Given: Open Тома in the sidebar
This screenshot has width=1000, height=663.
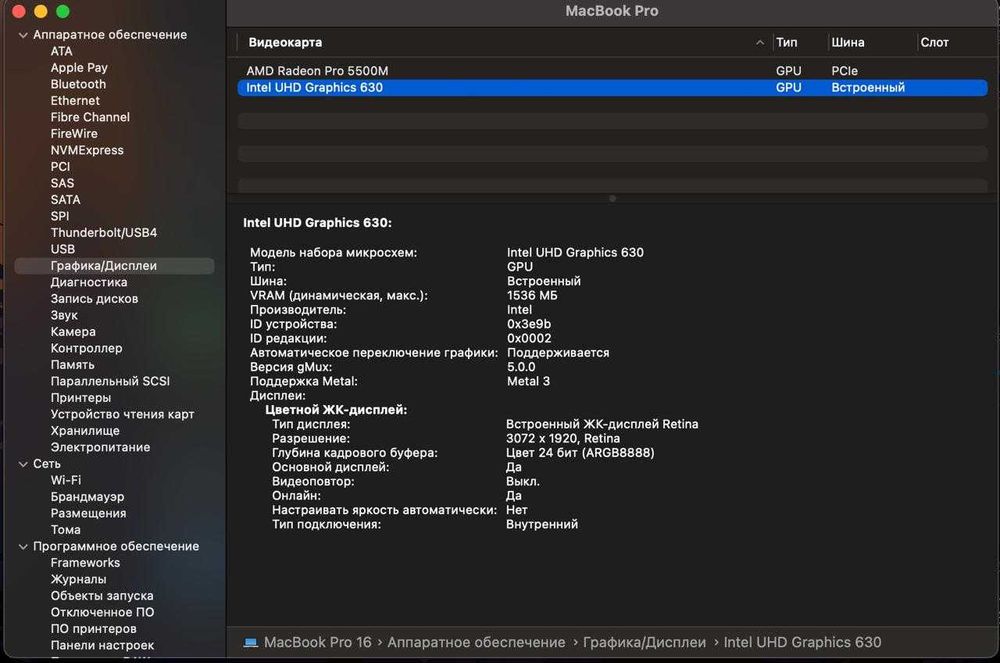Looking at the screenshot, I should [66, 530].
